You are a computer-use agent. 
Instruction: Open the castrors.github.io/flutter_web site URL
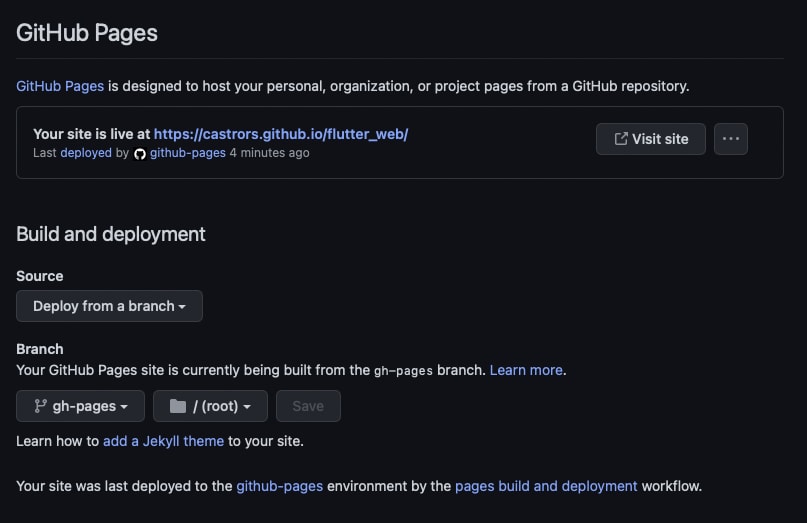click(281, 134)
